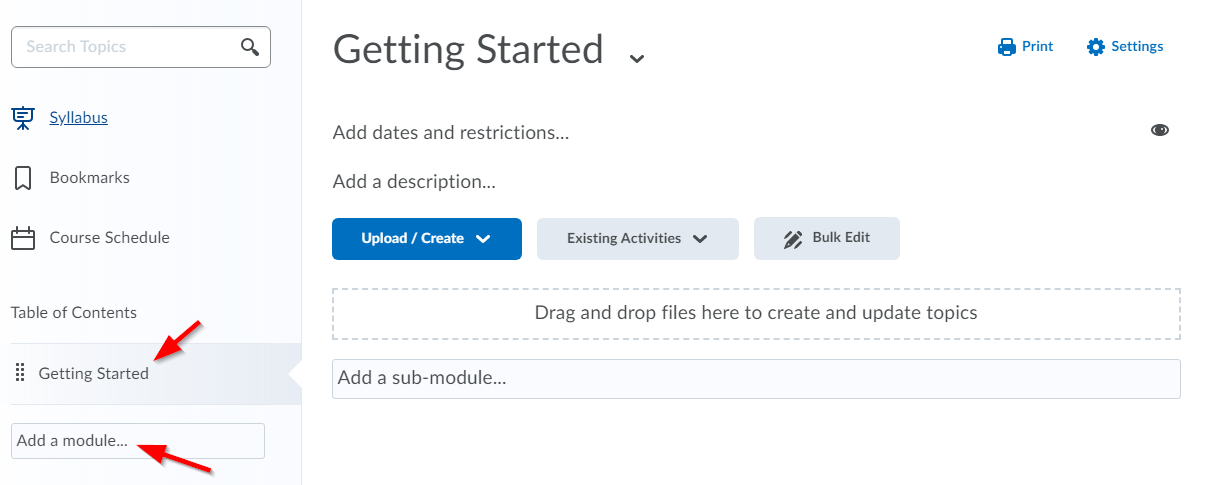Click the Bookmarks ribbon icon
The height and width of the screenshot is (485, 1205).
coord(22,178)
